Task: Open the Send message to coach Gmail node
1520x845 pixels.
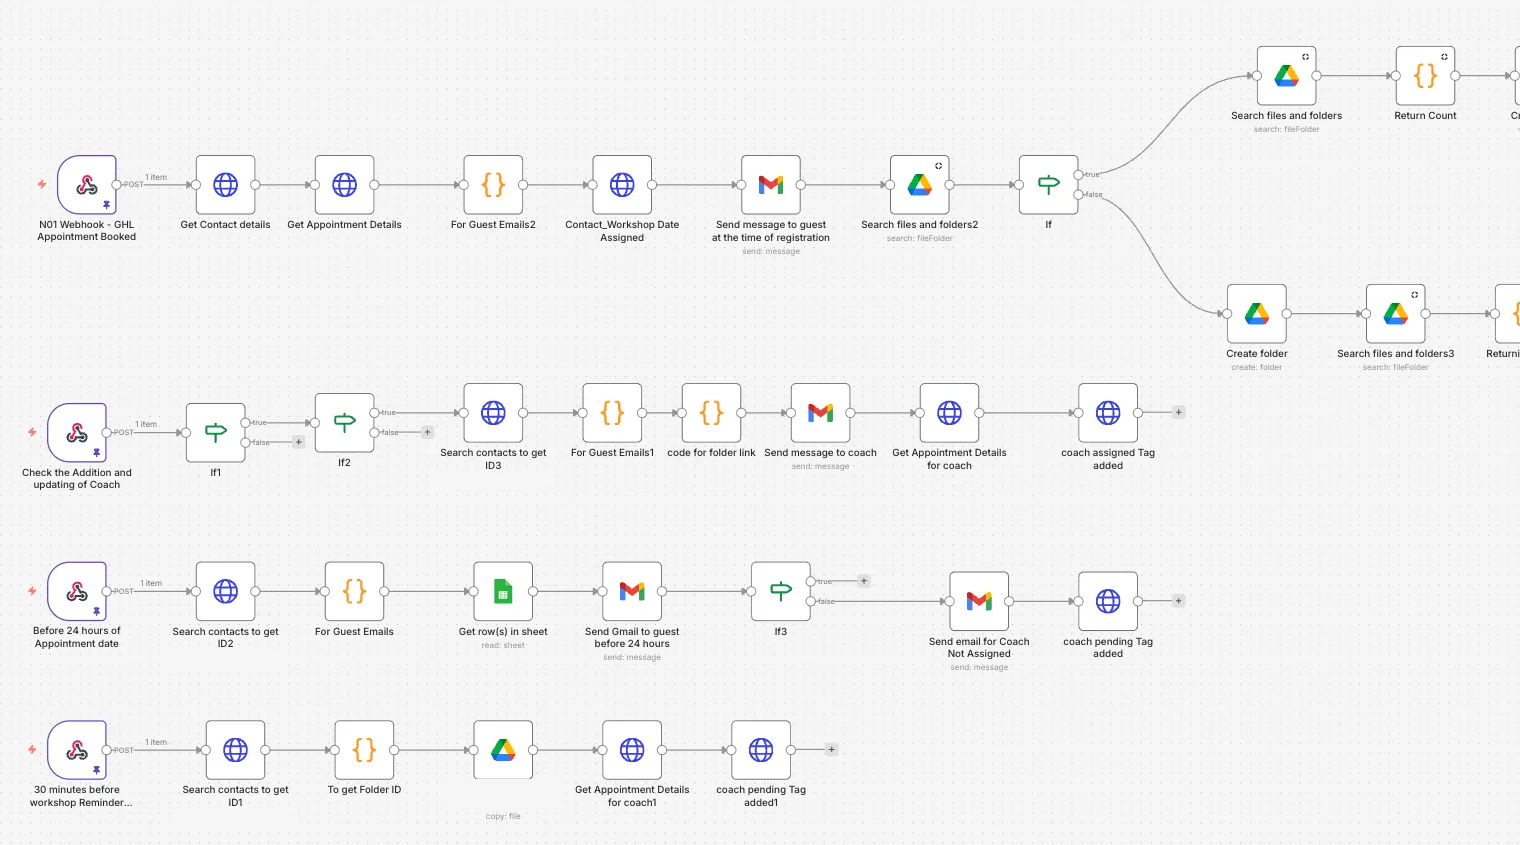Action: tap(821, 412)
